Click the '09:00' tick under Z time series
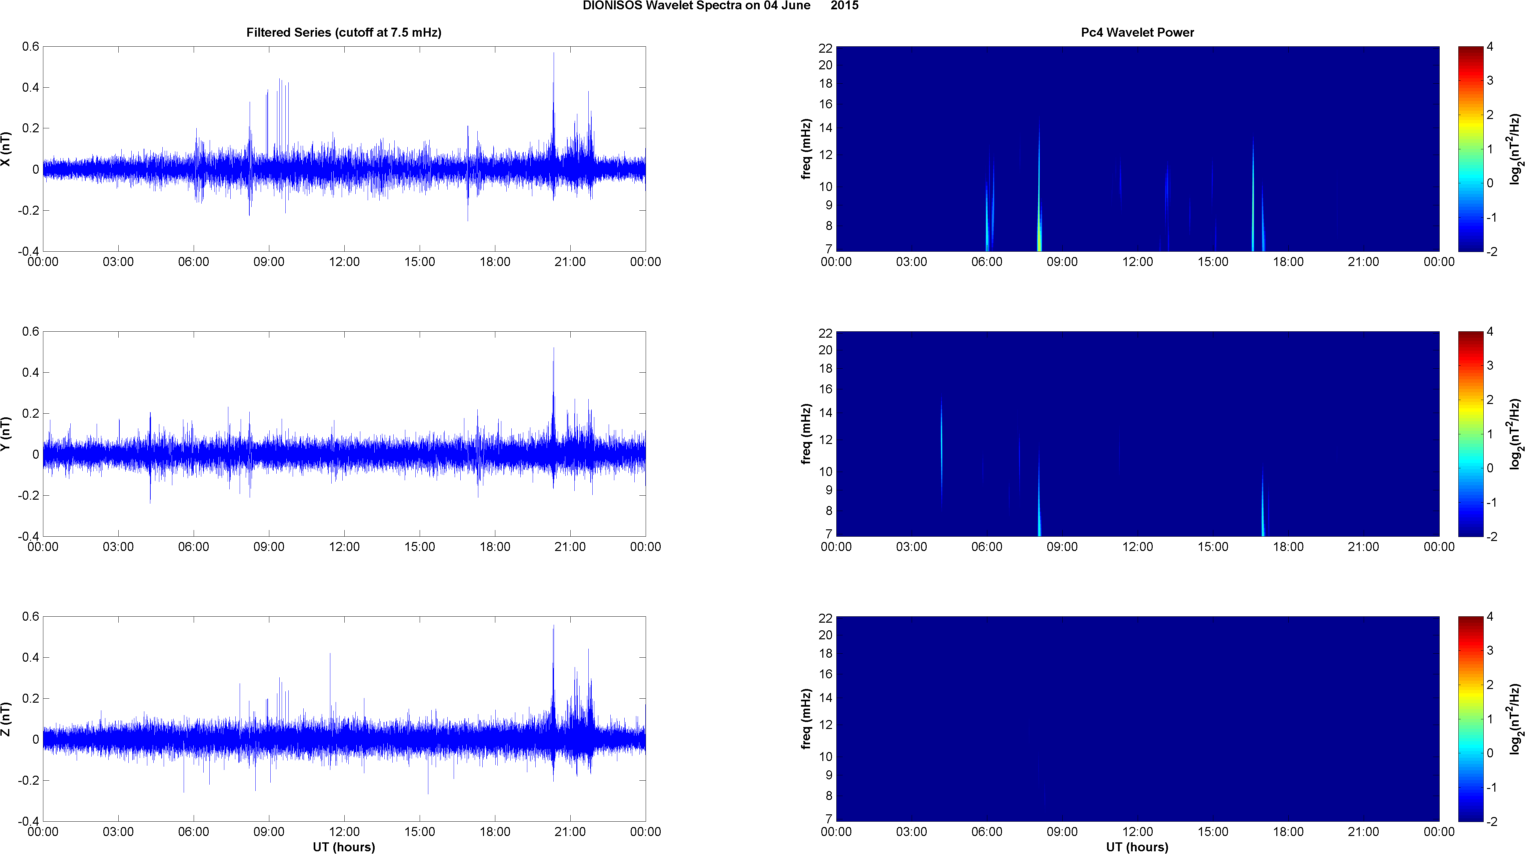1525x854 pixels. pyautogui.click(x=269, y=832)
